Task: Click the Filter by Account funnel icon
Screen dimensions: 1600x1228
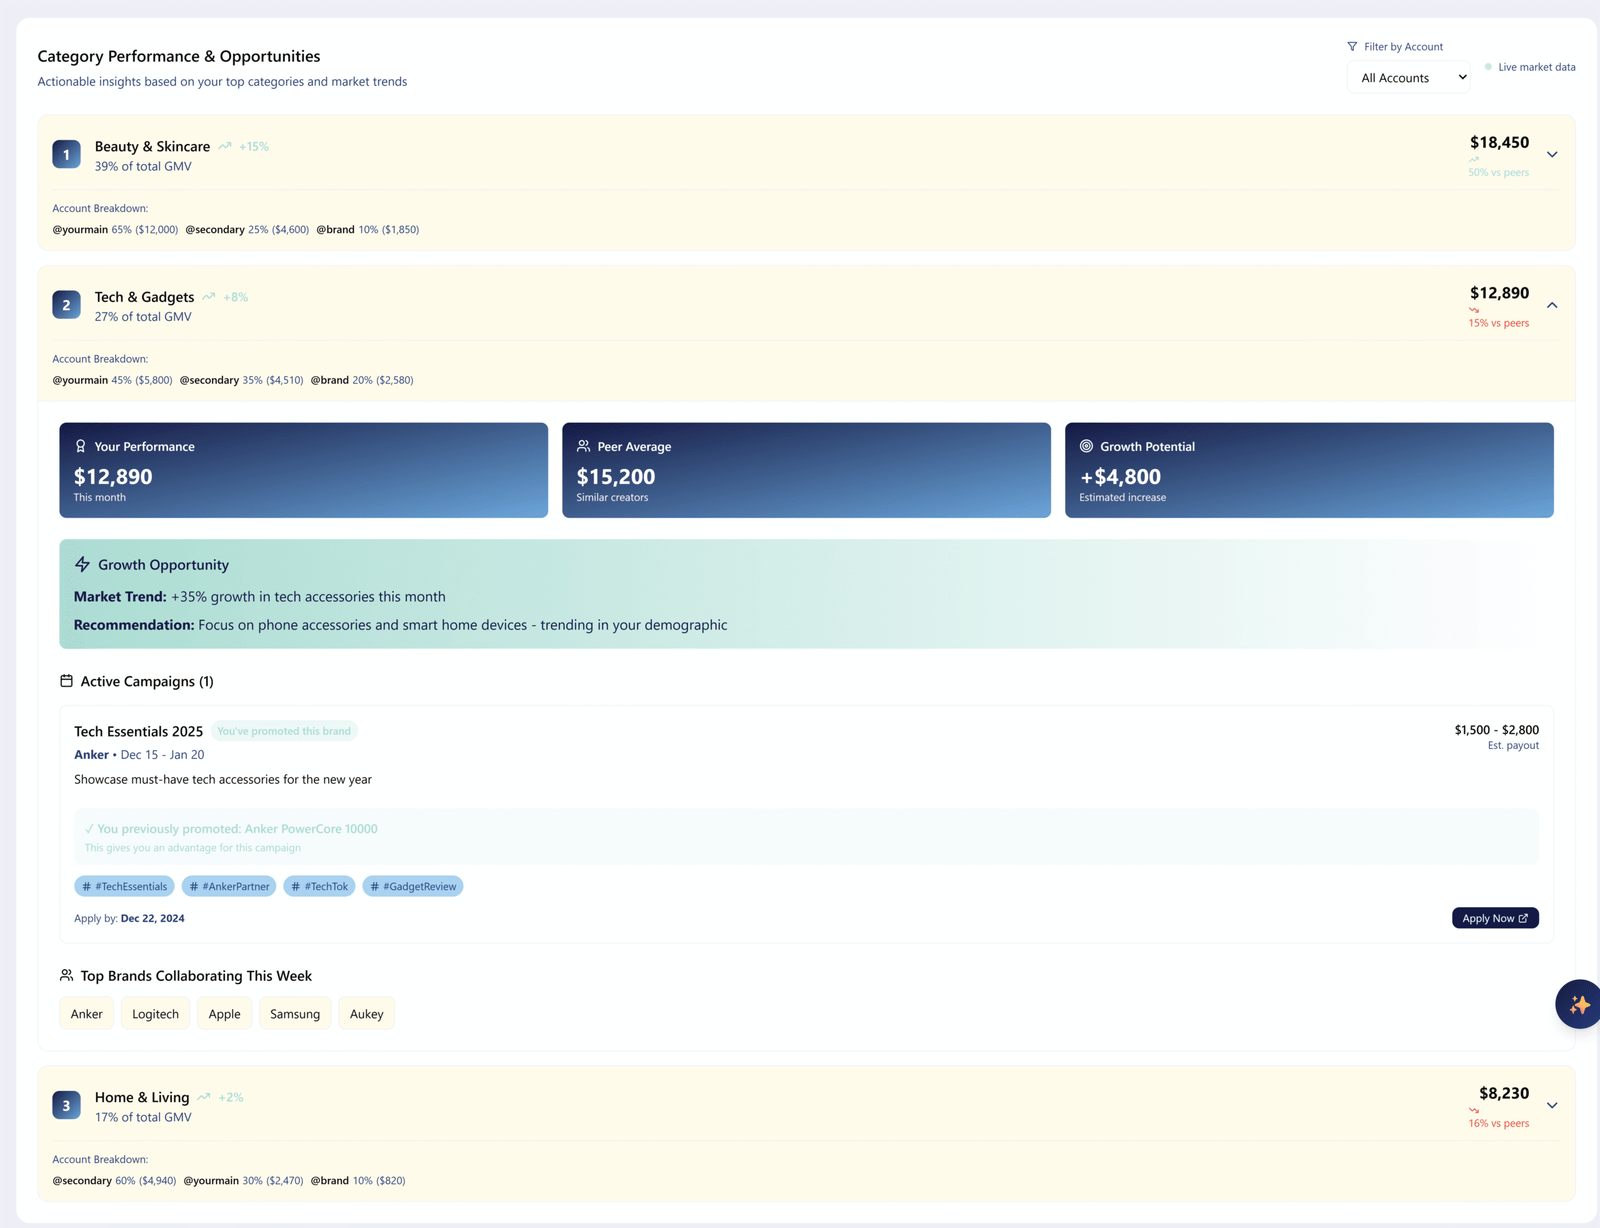Action: (1352, 46)
